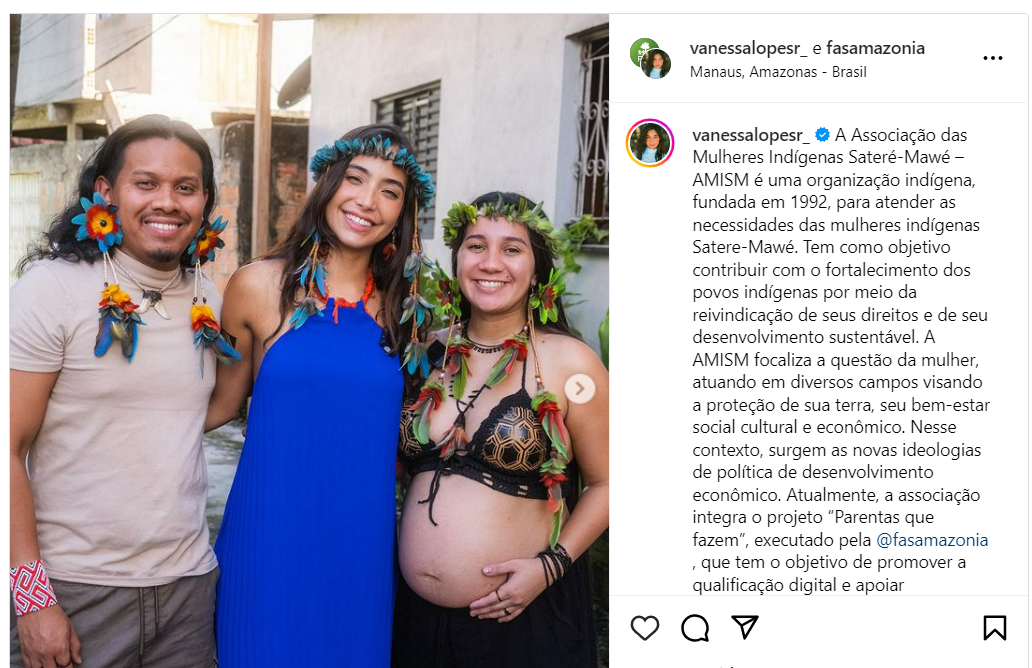Screen dimensions: 1032x668
Task: Open fasamazonia profile from post header
Action: (x=875, y=48)
